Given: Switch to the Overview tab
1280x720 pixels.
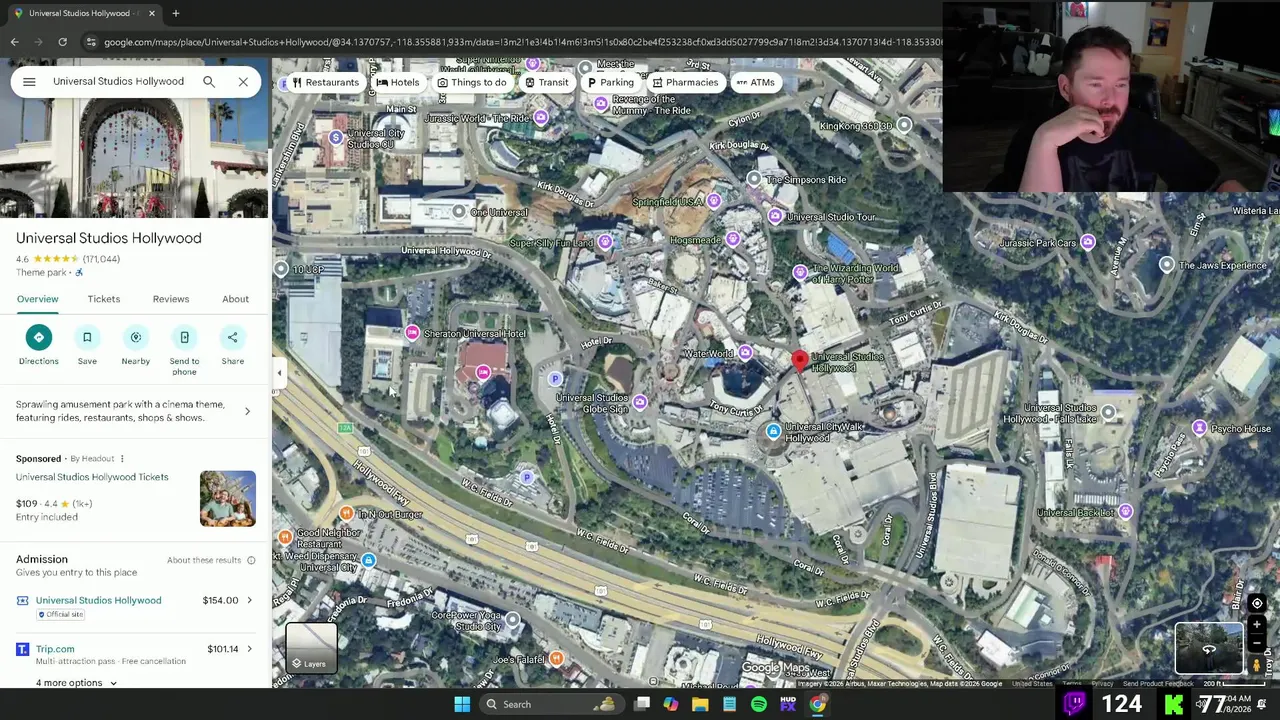Looking at the screenshot, I should (37, 299).
